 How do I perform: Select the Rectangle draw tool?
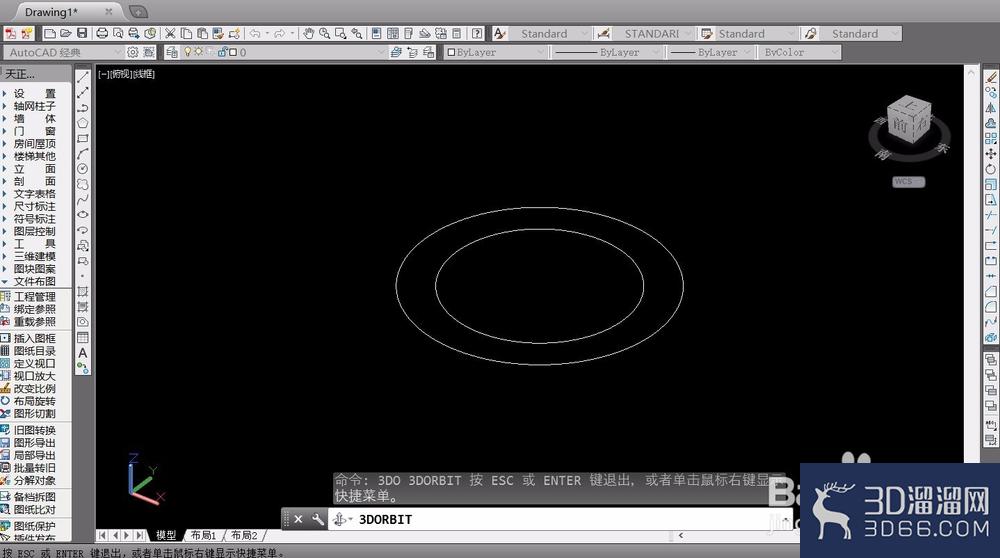[83, 138]
